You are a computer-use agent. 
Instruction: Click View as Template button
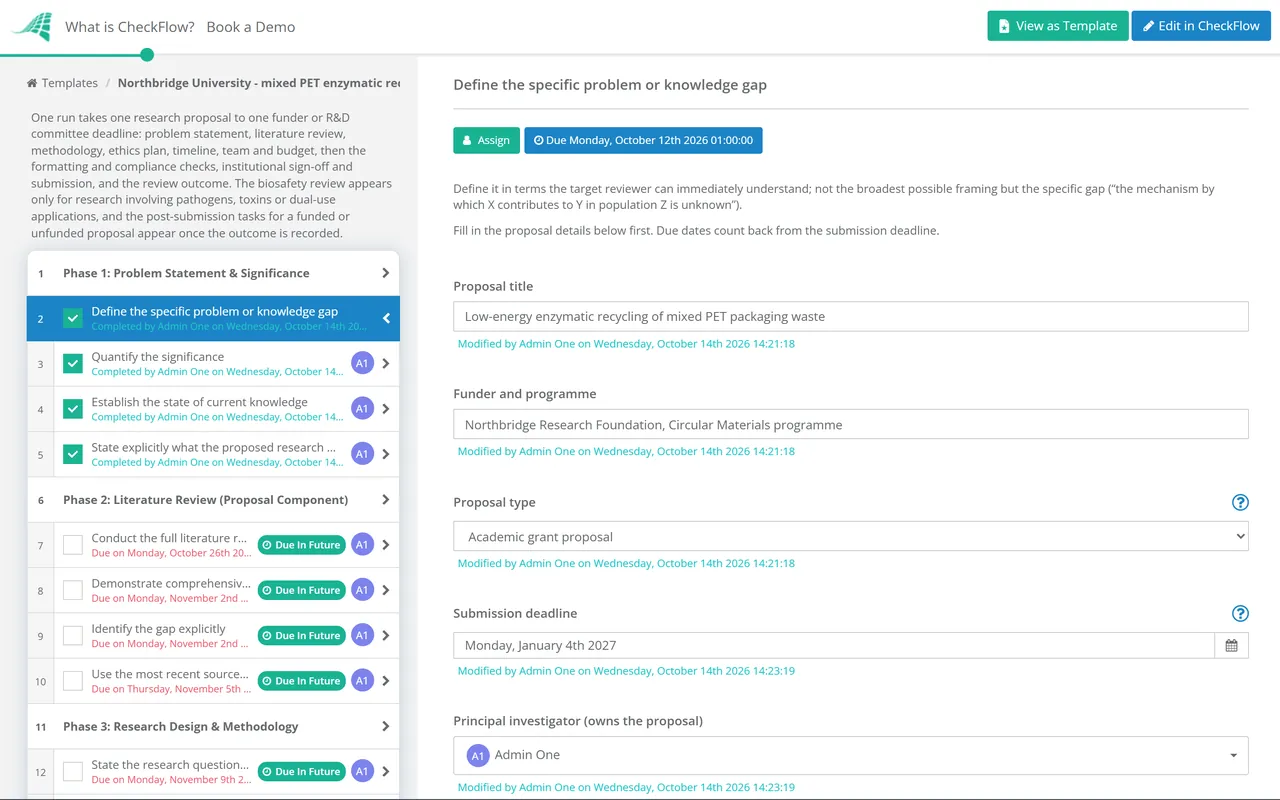click(x=1058, y=26)
